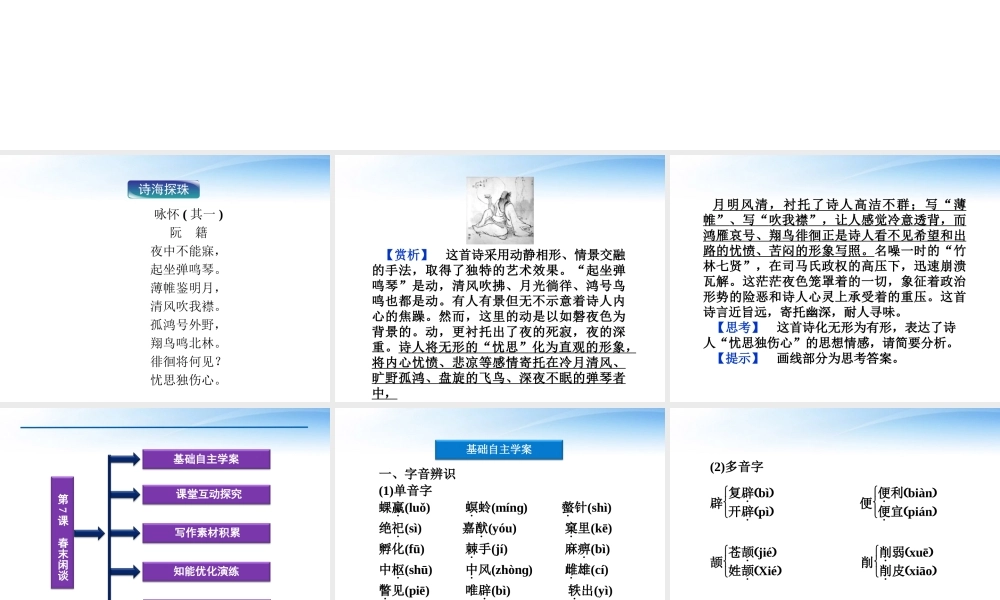Screen dimensions: 1000x600
Task: Select the poem line "薄帷鉴明月,"
Action: pyautogui.click(x=186, y=288)
